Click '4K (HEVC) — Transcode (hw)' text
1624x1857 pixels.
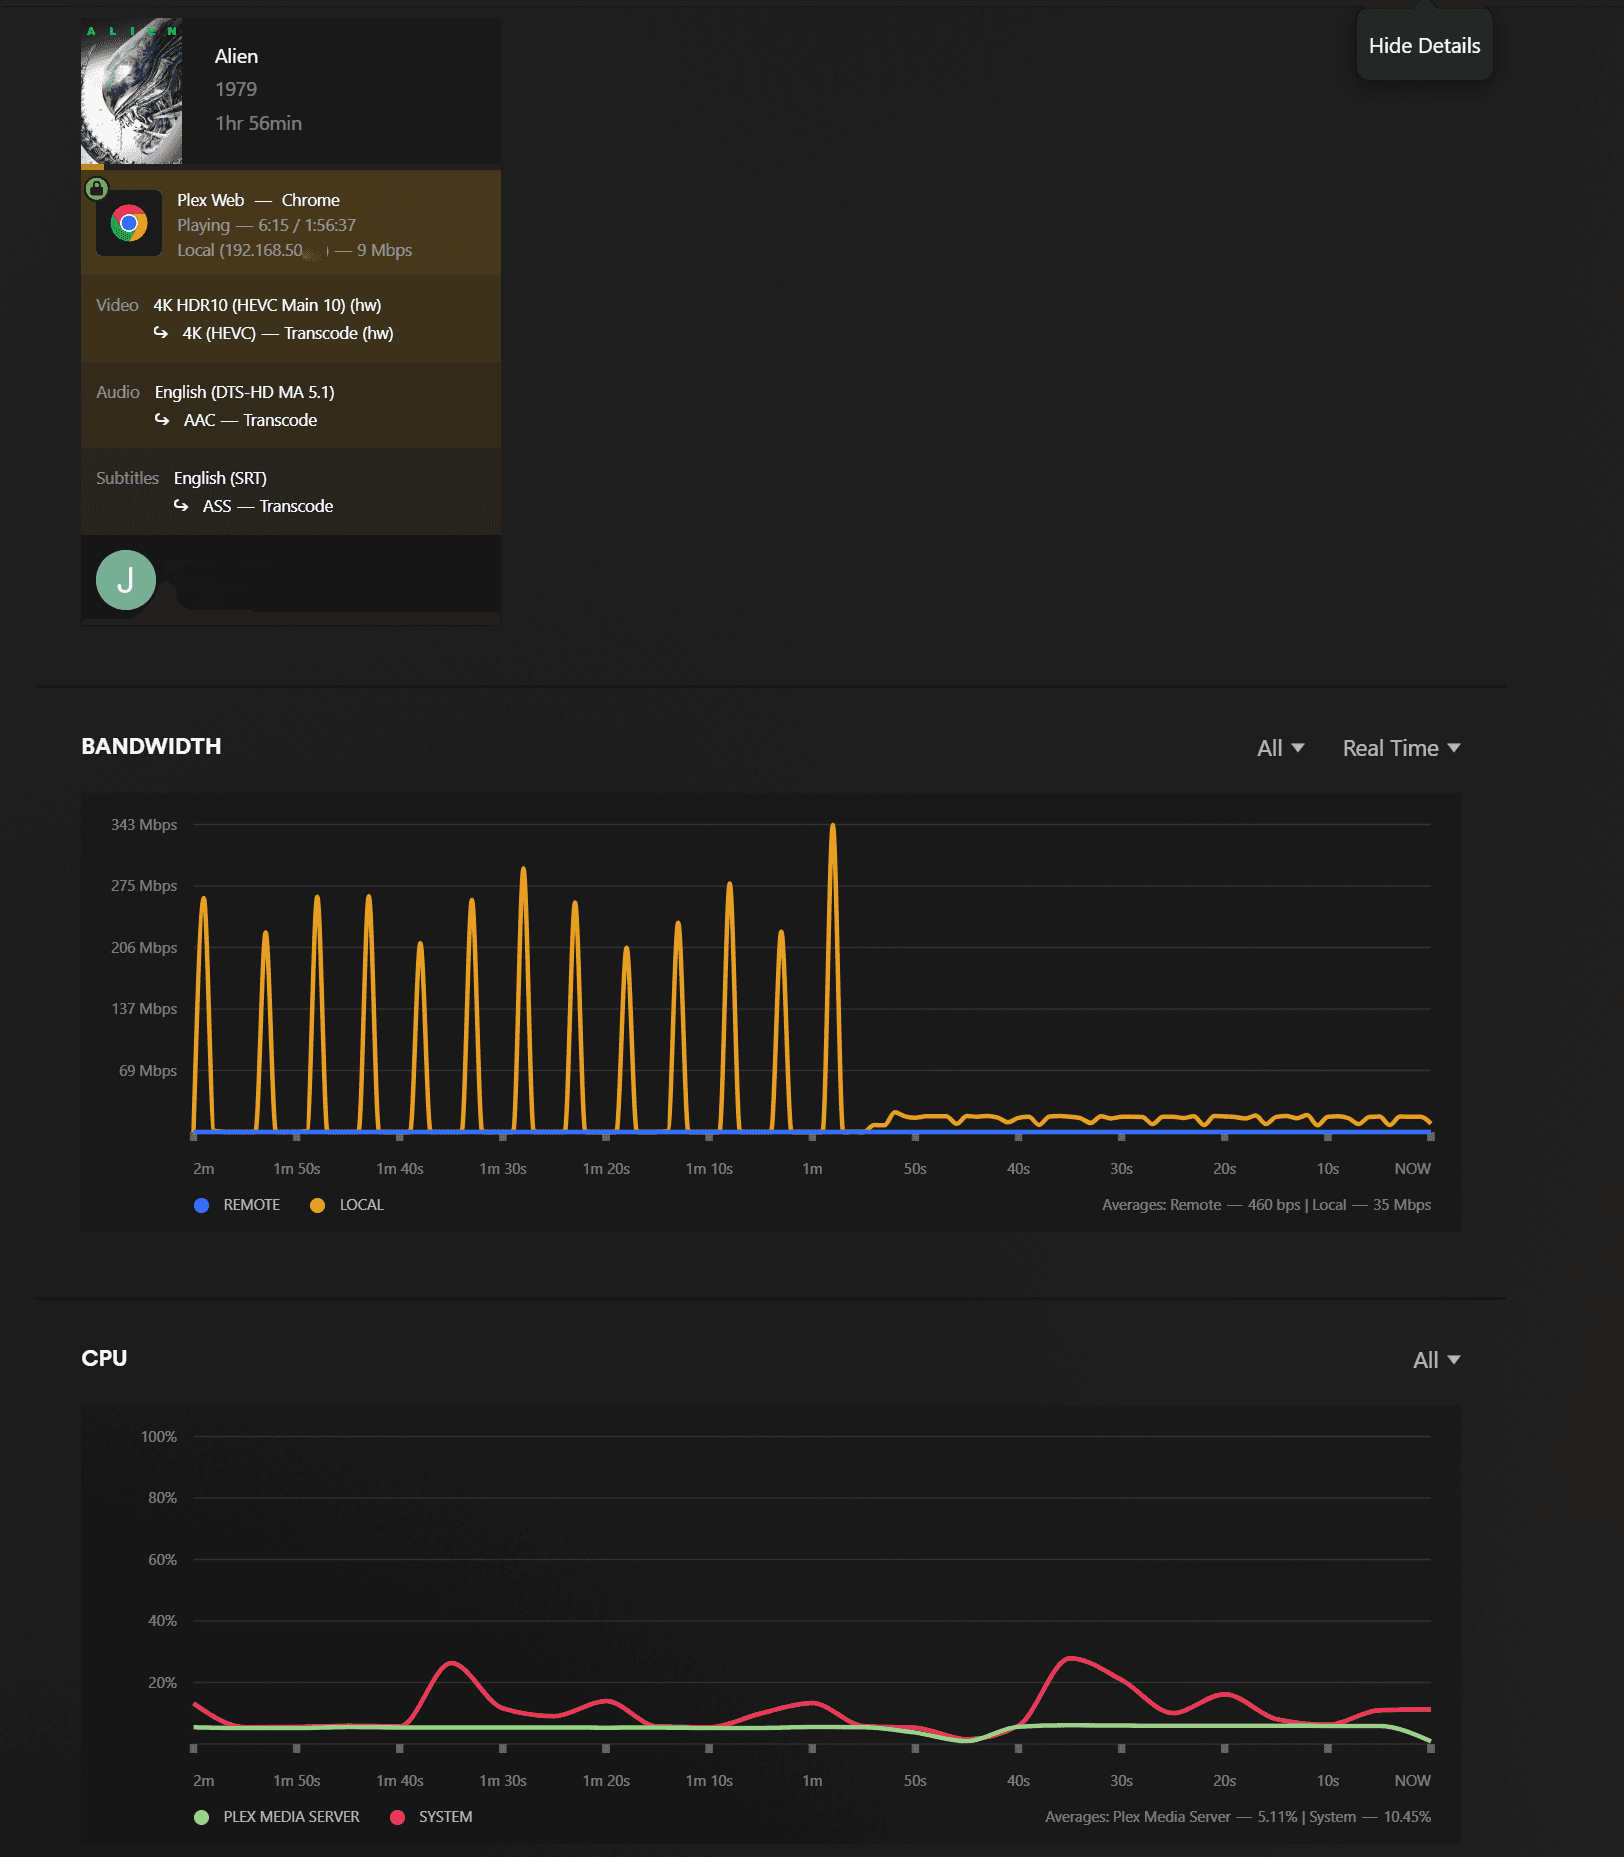coord(288,333)
